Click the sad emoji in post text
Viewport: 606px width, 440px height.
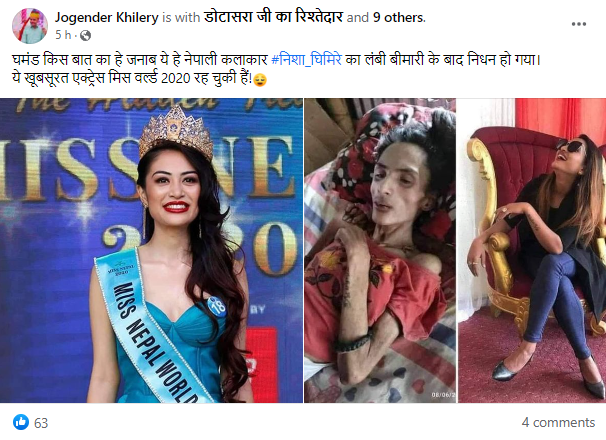pos(260,80)
